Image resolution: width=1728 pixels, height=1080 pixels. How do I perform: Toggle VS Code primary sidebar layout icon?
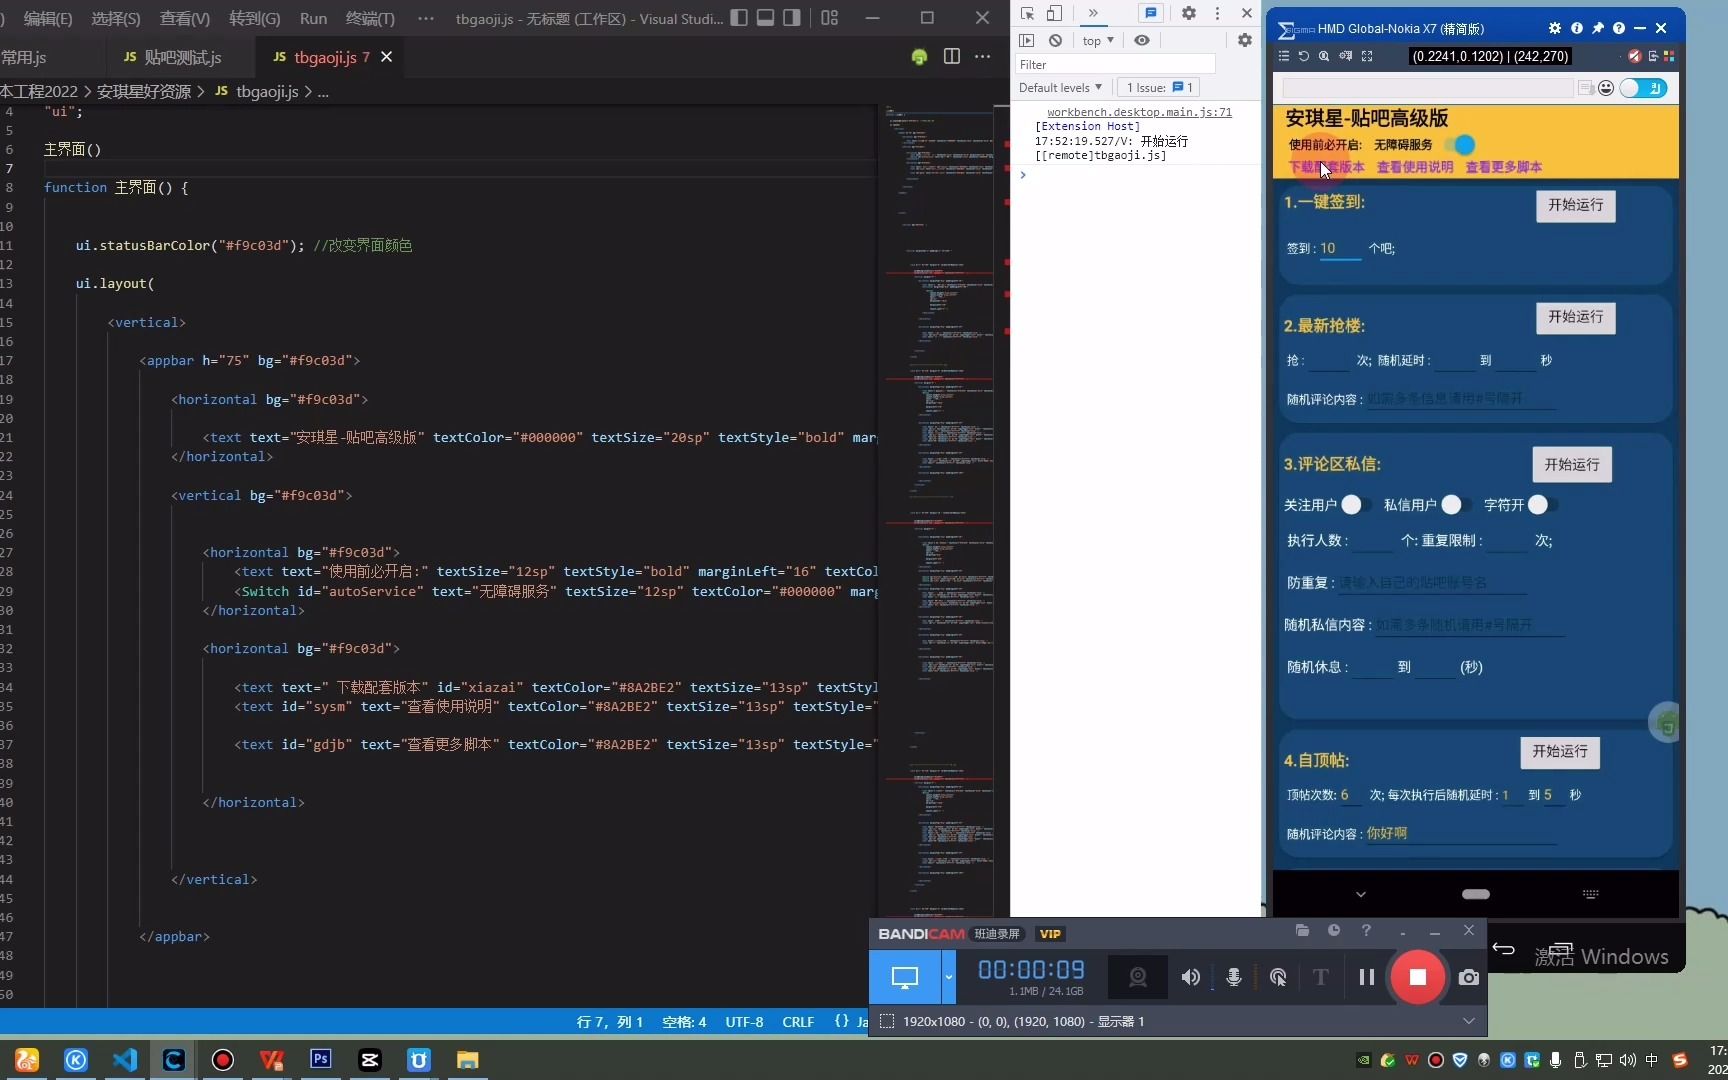[x=738, y=17]
